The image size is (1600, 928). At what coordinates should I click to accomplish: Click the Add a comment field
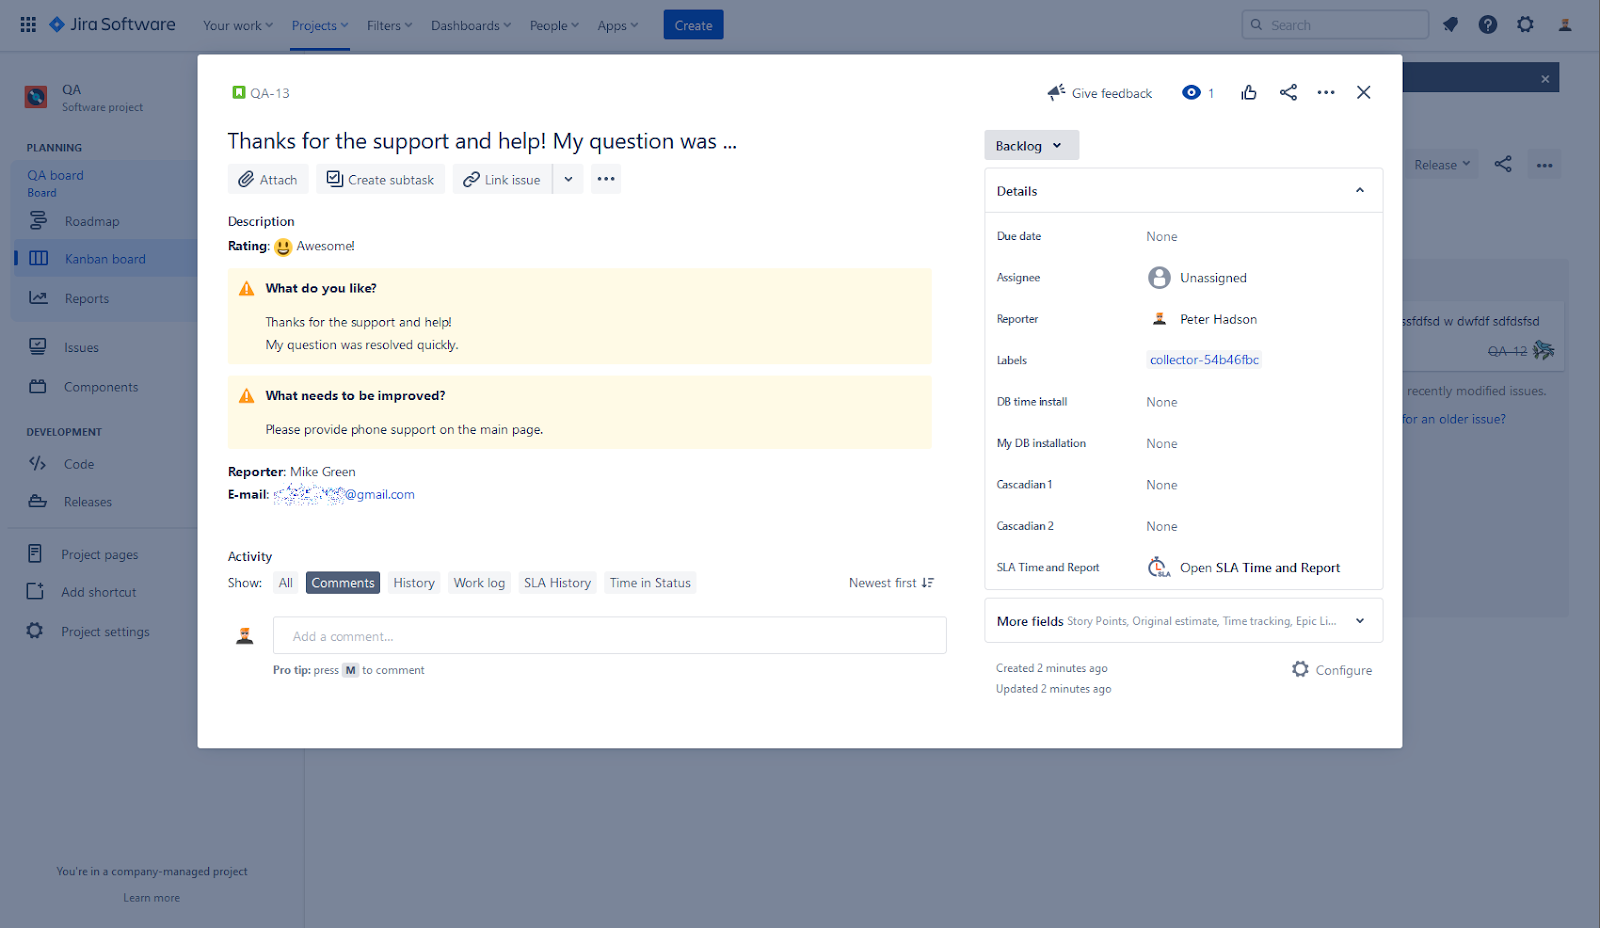tap(609, 635)
